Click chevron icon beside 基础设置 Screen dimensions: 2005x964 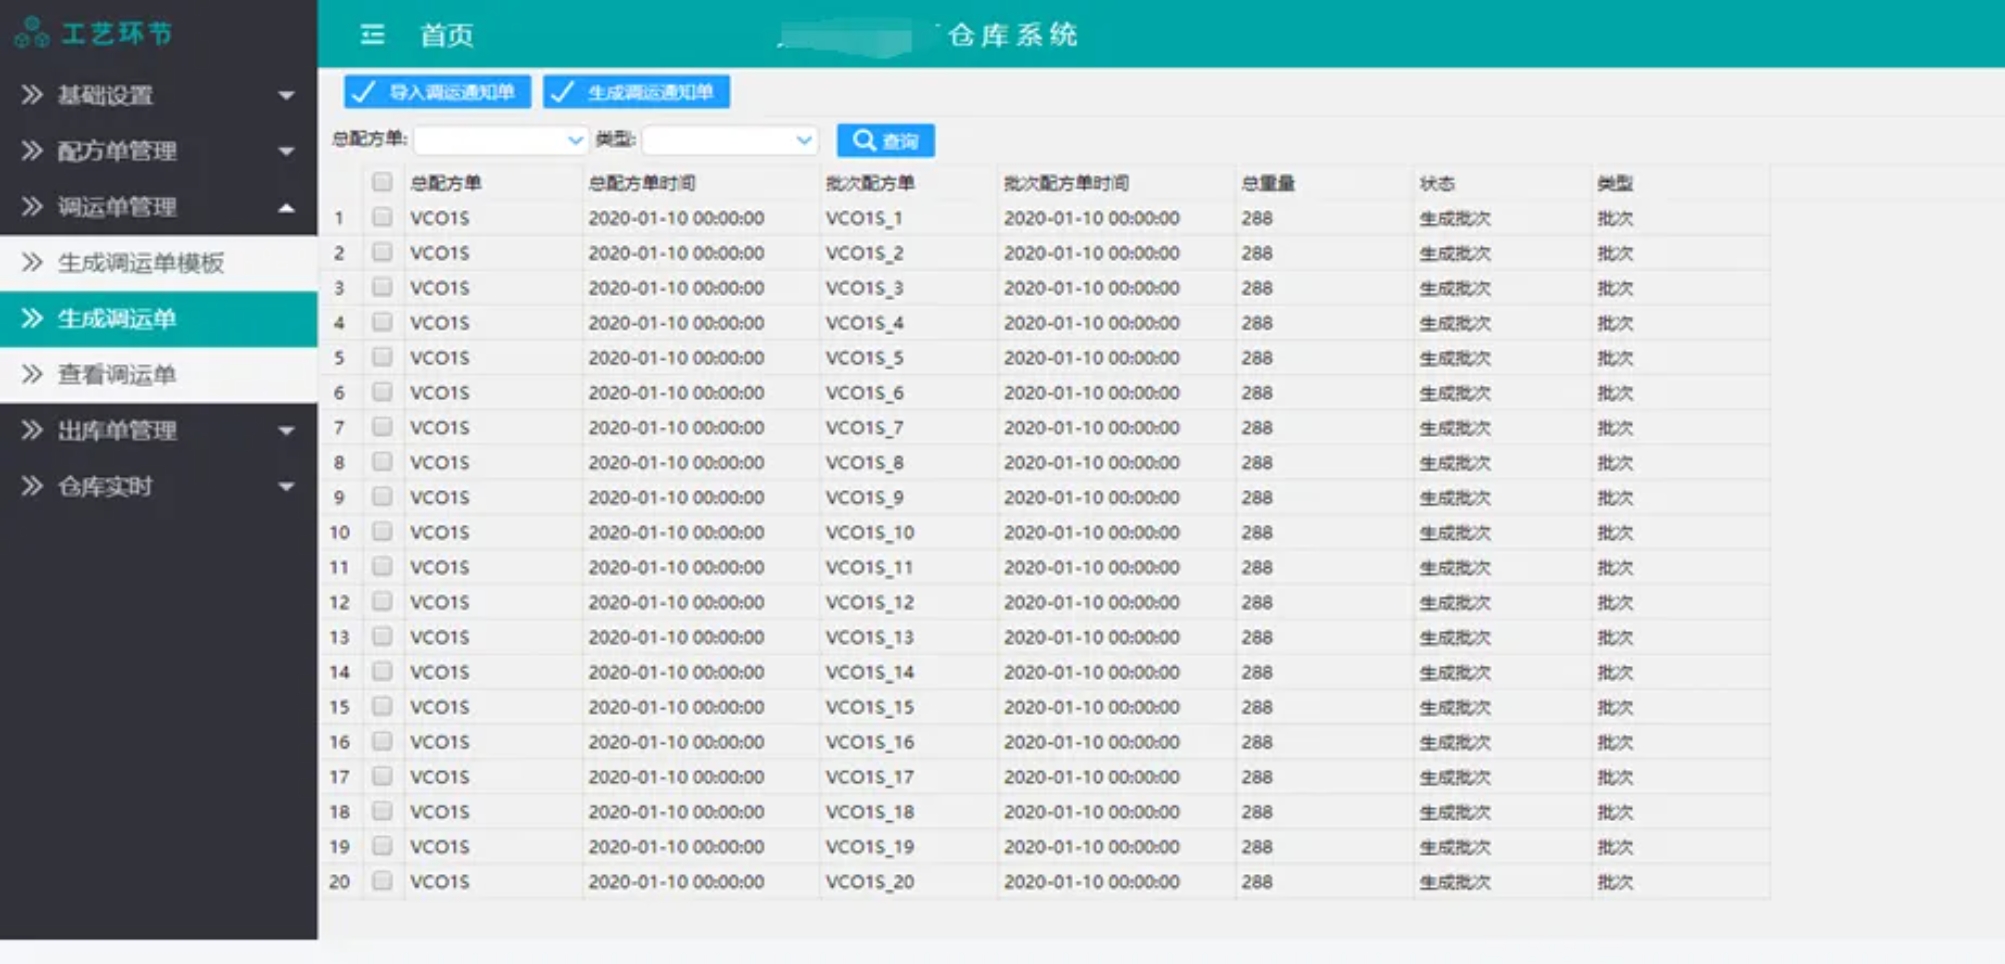click(32, 95)
